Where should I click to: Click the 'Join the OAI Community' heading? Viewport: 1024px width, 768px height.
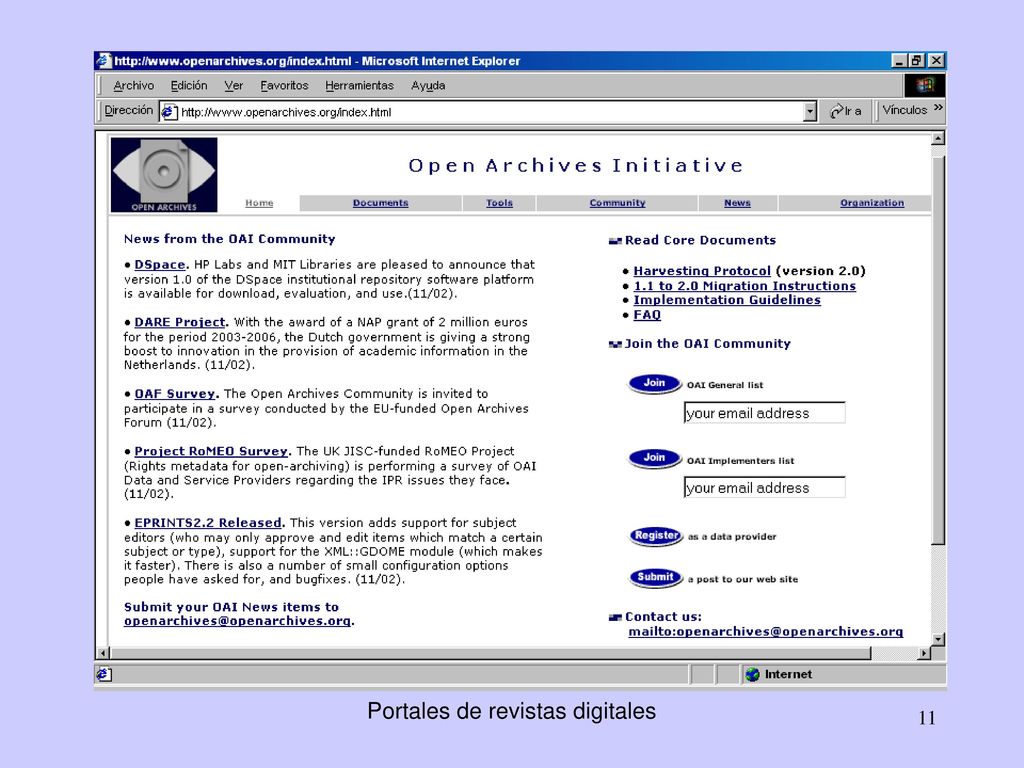coord(707,344)
